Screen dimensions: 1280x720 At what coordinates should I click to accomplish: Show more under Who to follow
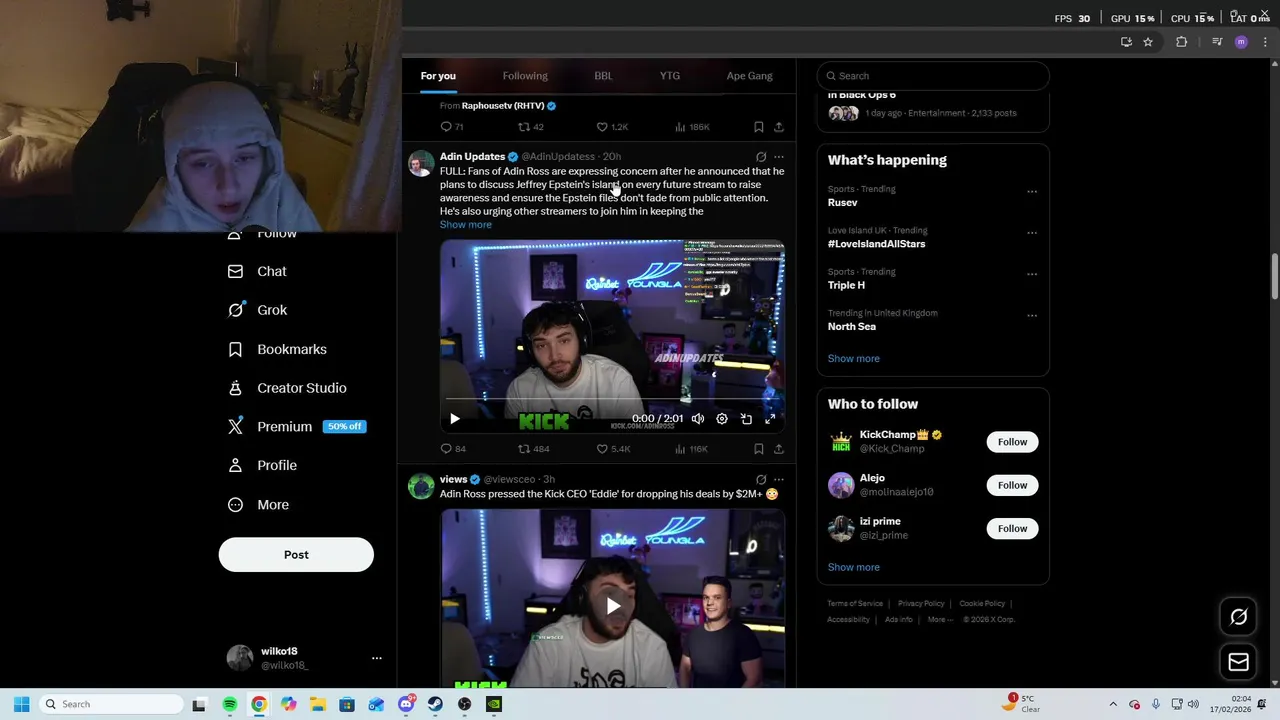pyautogui.click(x=854, y=568)
